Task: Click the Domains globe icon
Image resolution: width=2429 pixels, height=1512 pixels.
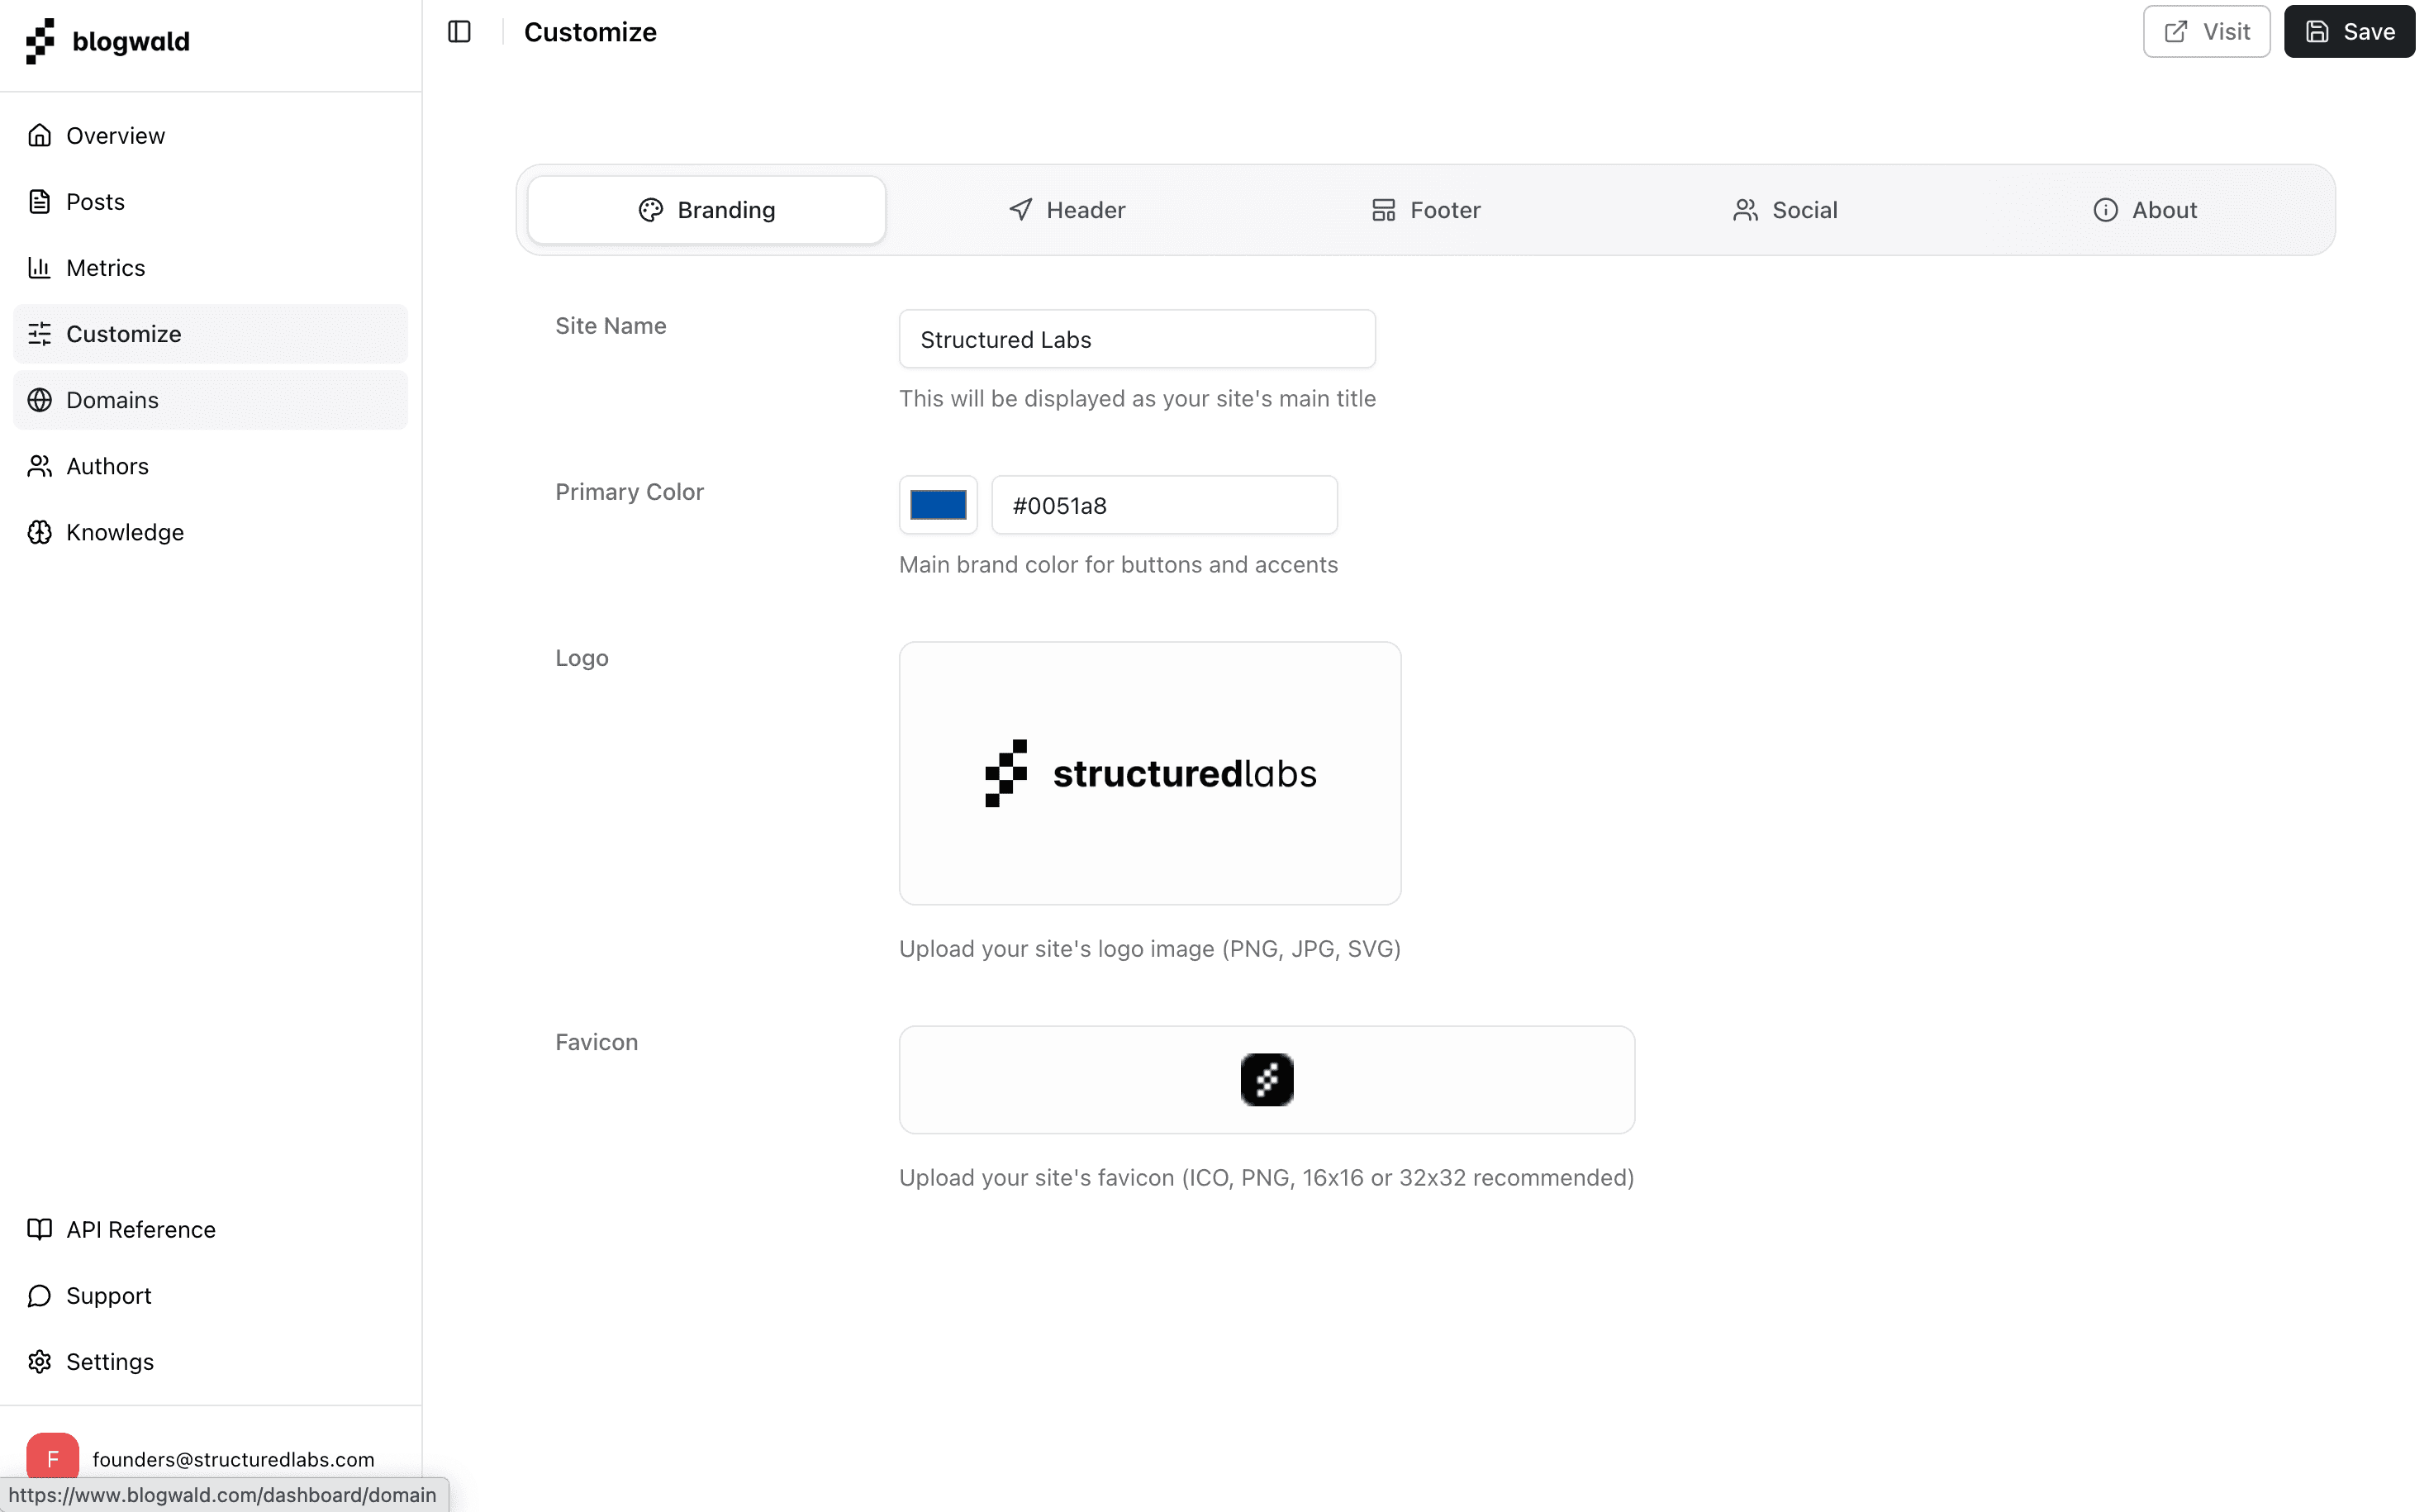Action: 40,399
